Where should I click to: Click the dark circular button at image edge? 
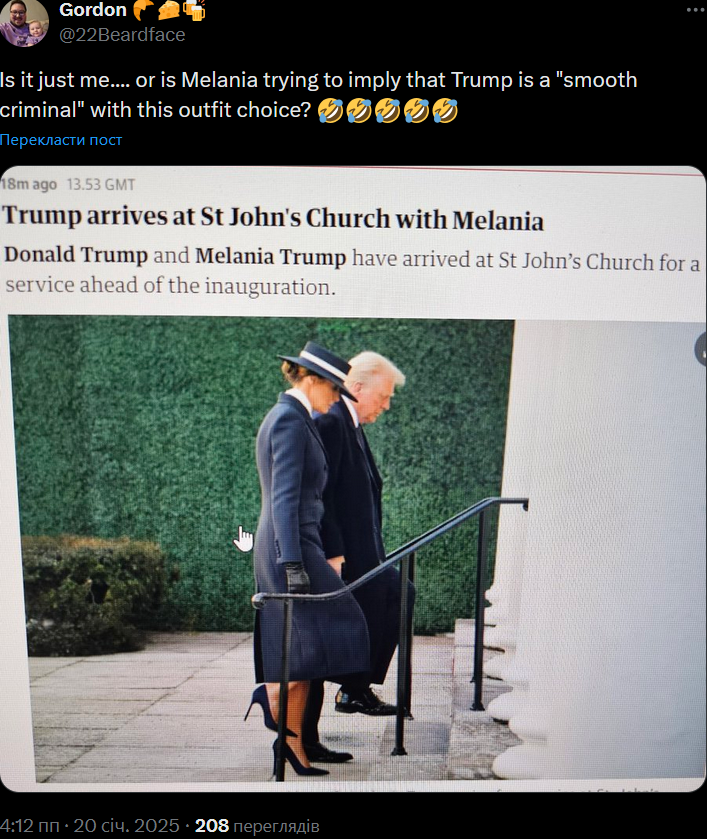coord(701,349)
